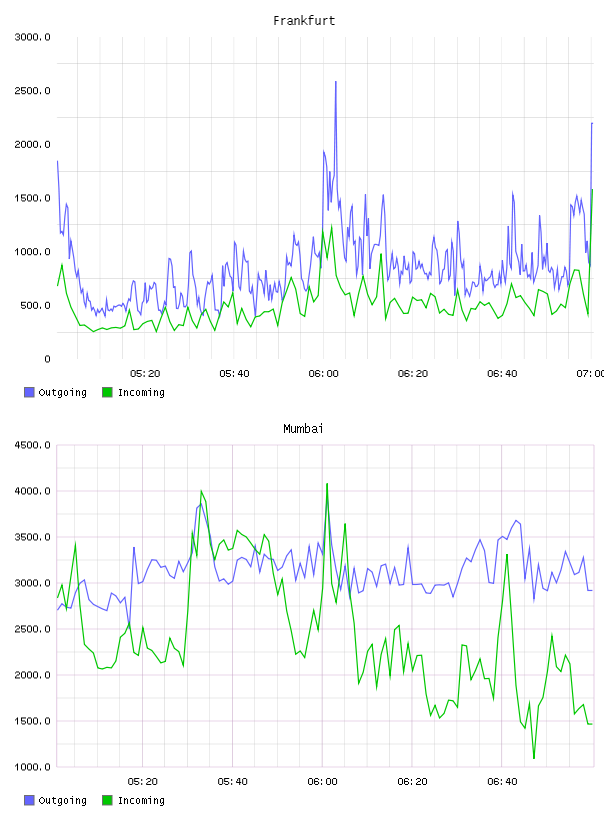Click the 05:20 time label on Frankfurt chart
The image size is (608, 816).
tap(145, 374)
